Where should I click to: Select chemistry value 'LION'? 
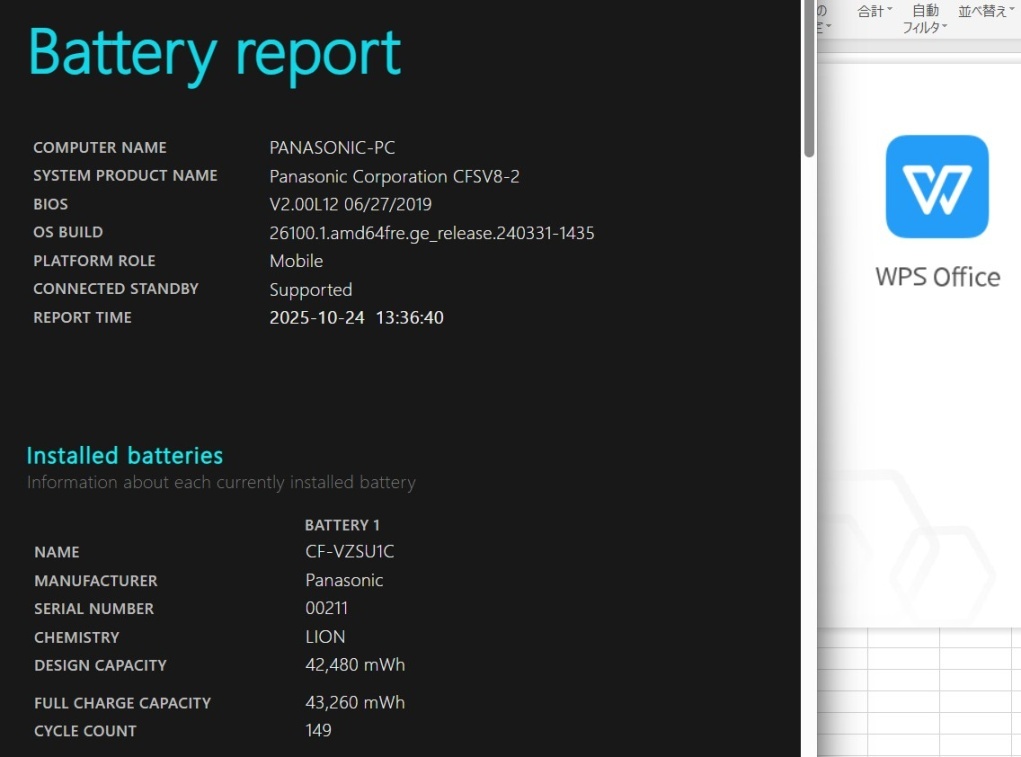(x=325, y=637)
